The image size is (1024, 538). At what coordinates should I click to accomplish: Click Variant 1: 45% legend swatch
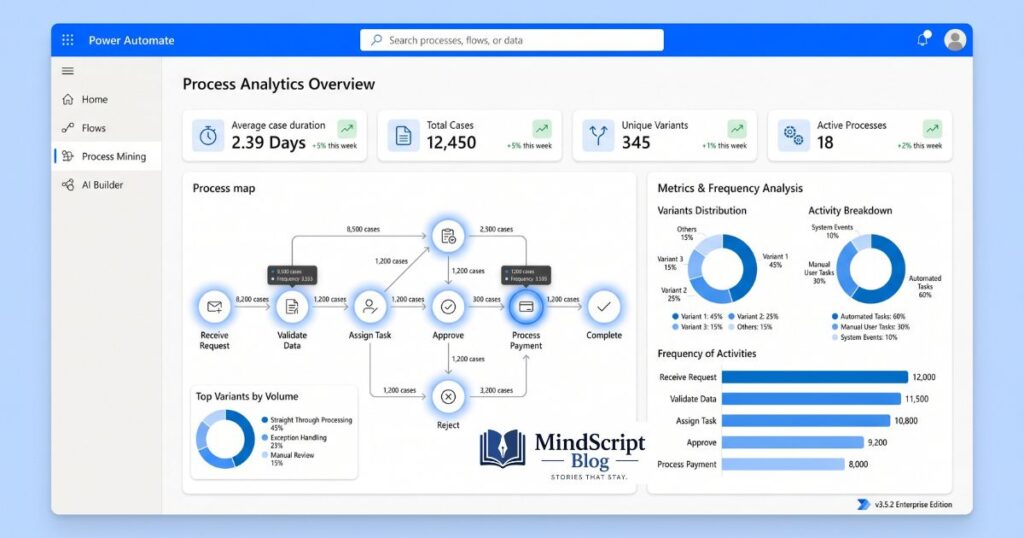click(x=675, y=316)
